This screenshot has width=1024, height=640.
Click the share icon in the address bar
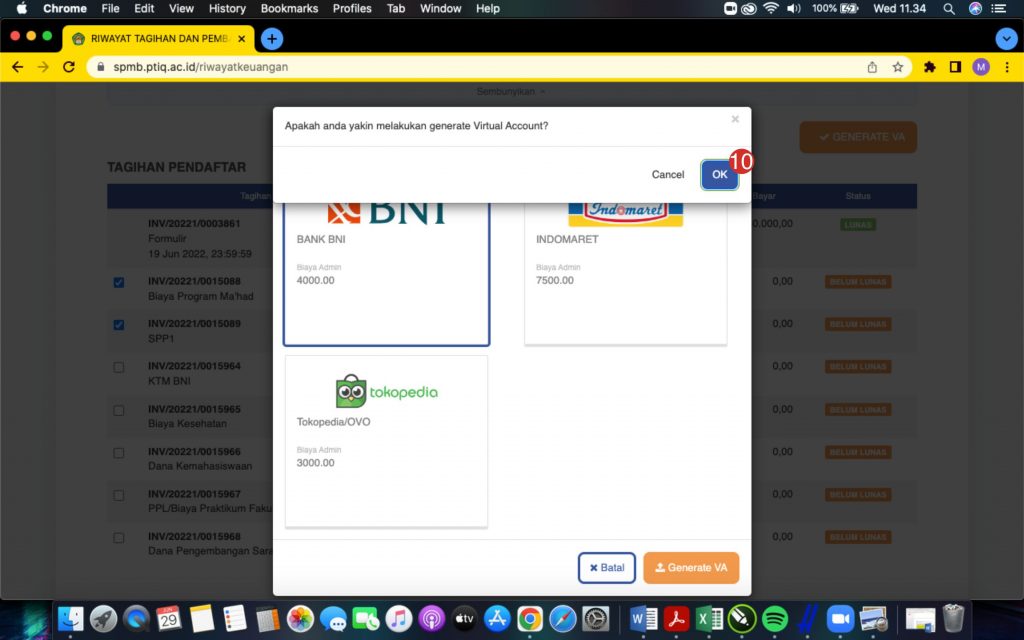[x=872, y=67]
